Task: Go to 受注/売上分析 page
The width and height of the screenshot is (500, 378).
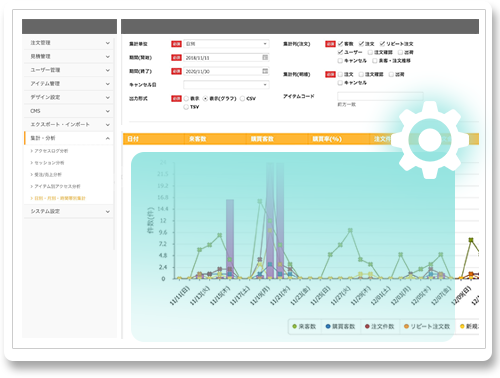Action: tap(48, 174)
